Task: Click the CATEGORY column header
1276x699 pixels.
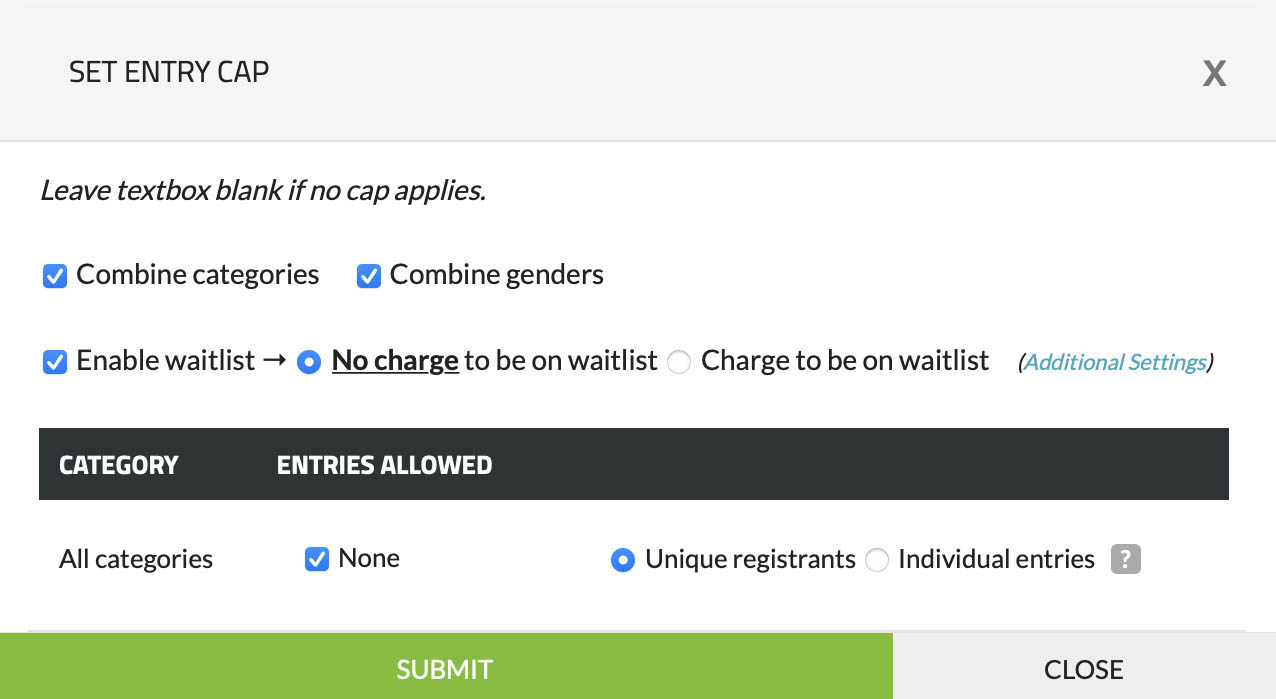Action: click(118, 465)
